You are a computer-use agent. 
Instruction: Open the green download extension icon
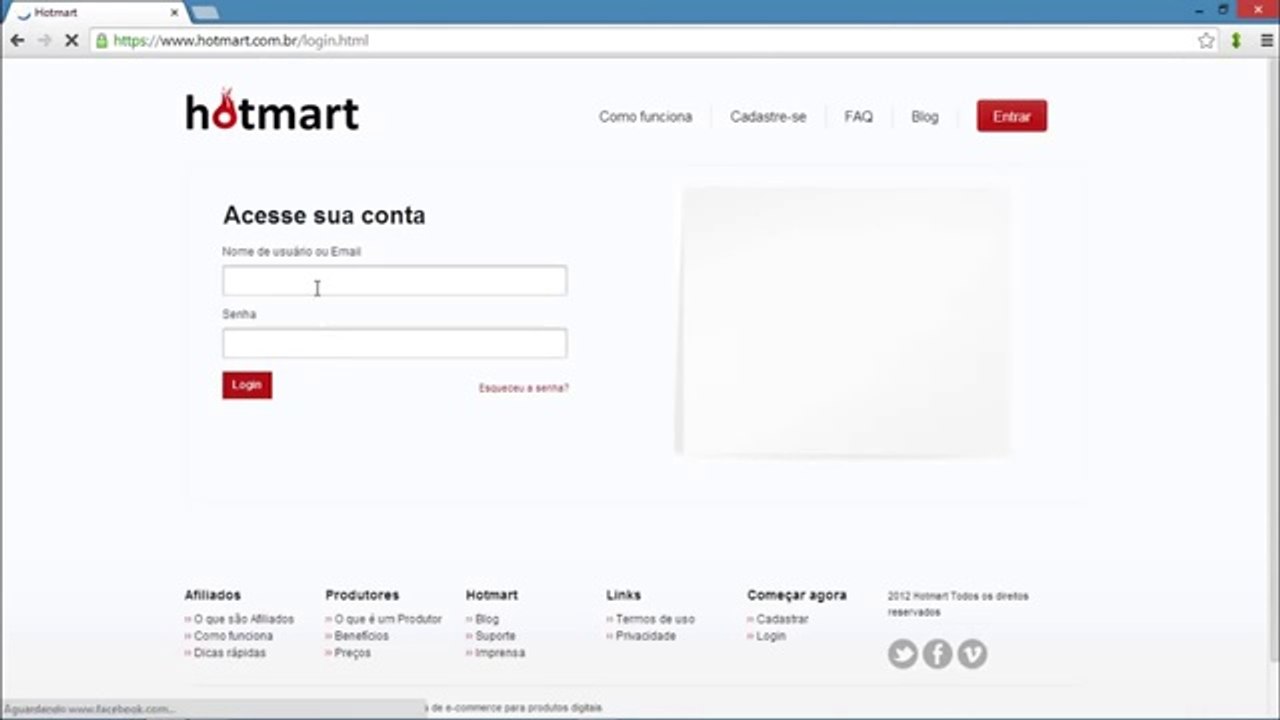(x=1236, y=41)
